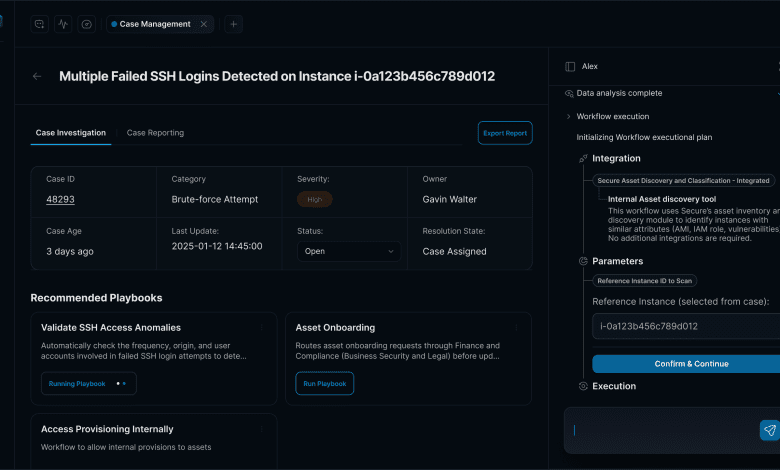Open options menu on Access Provisioning Internally card

262,429
